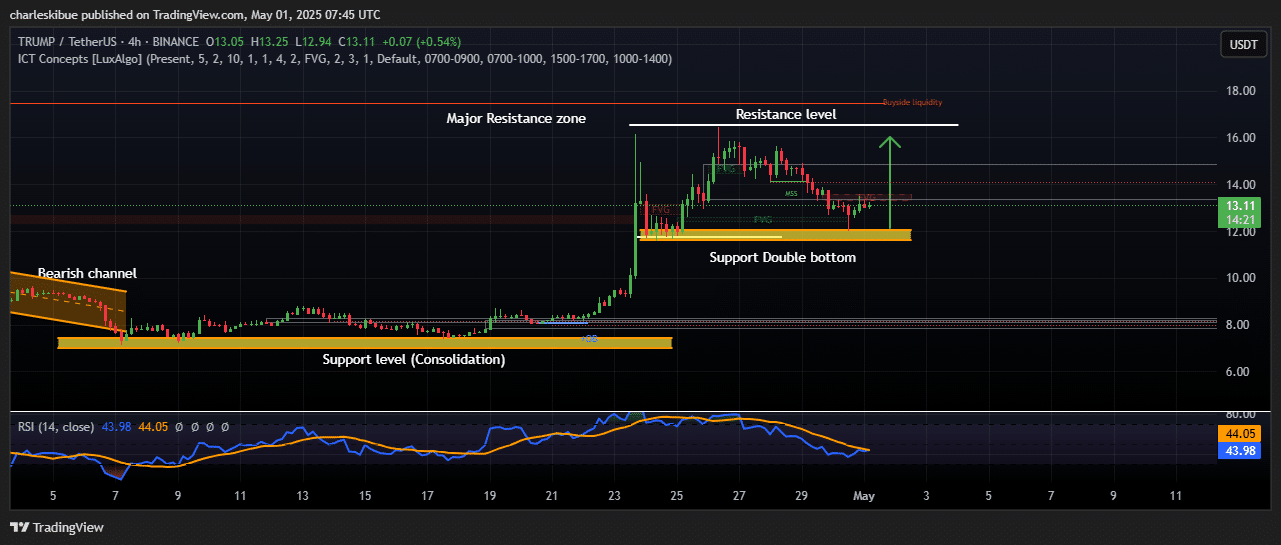Select the yellow double bottom support zone
This screenshot has height=545, width=1281.
click(775, 235)
